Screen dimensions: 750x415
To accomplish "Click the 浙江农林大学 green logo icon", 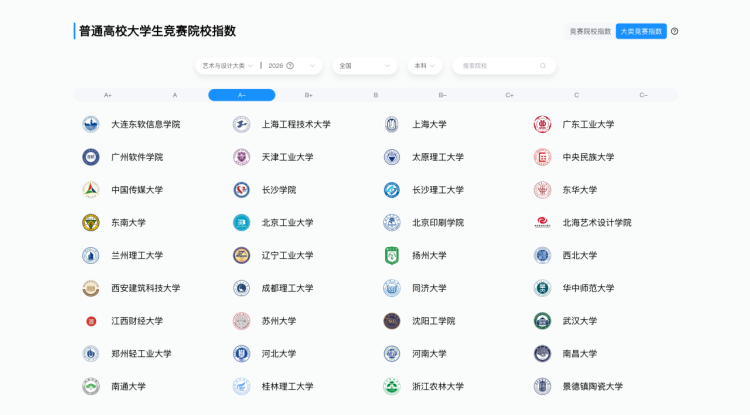I will click(x=391, y=386).
